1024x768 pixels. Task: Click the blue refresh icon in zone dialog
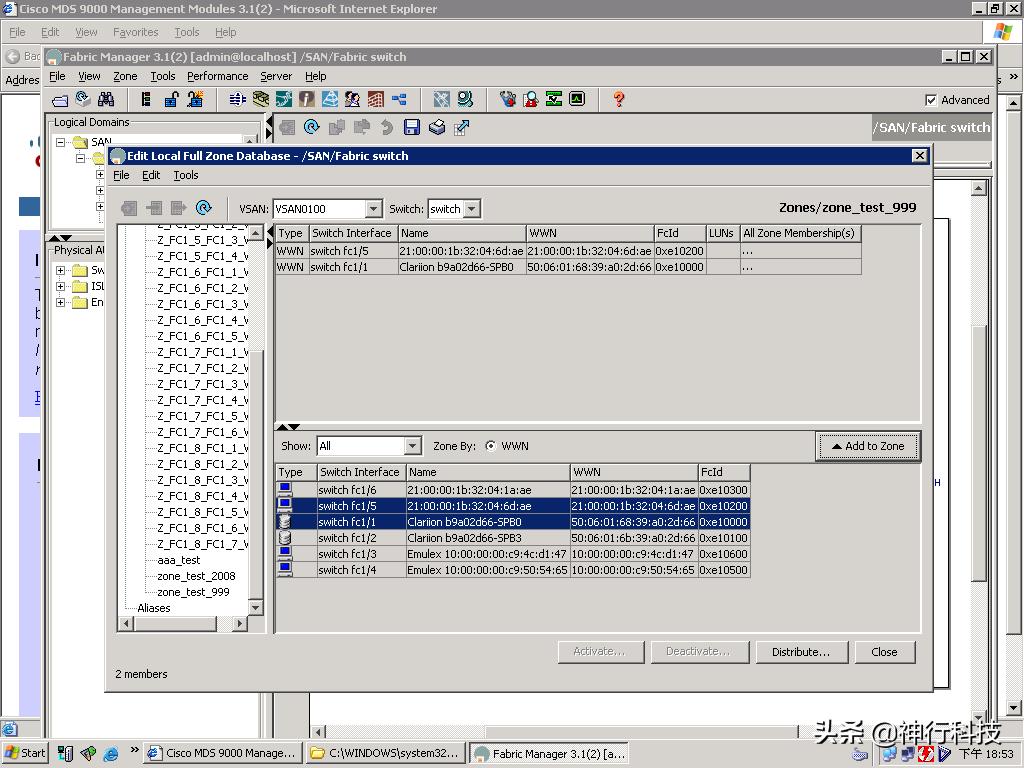[x=204, y=208]
